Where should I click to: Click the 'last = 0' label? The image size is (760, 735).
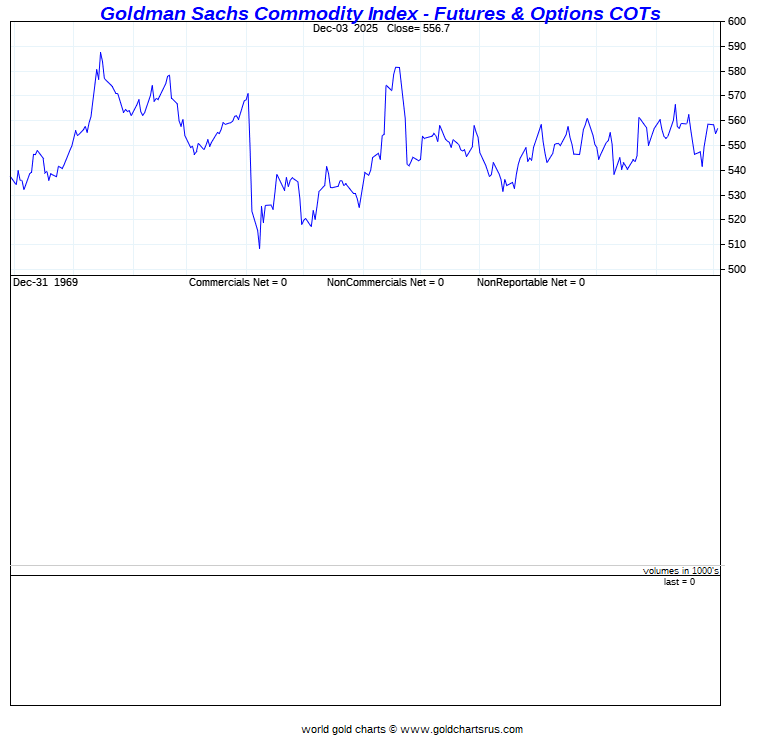click(x=679, y=582)
